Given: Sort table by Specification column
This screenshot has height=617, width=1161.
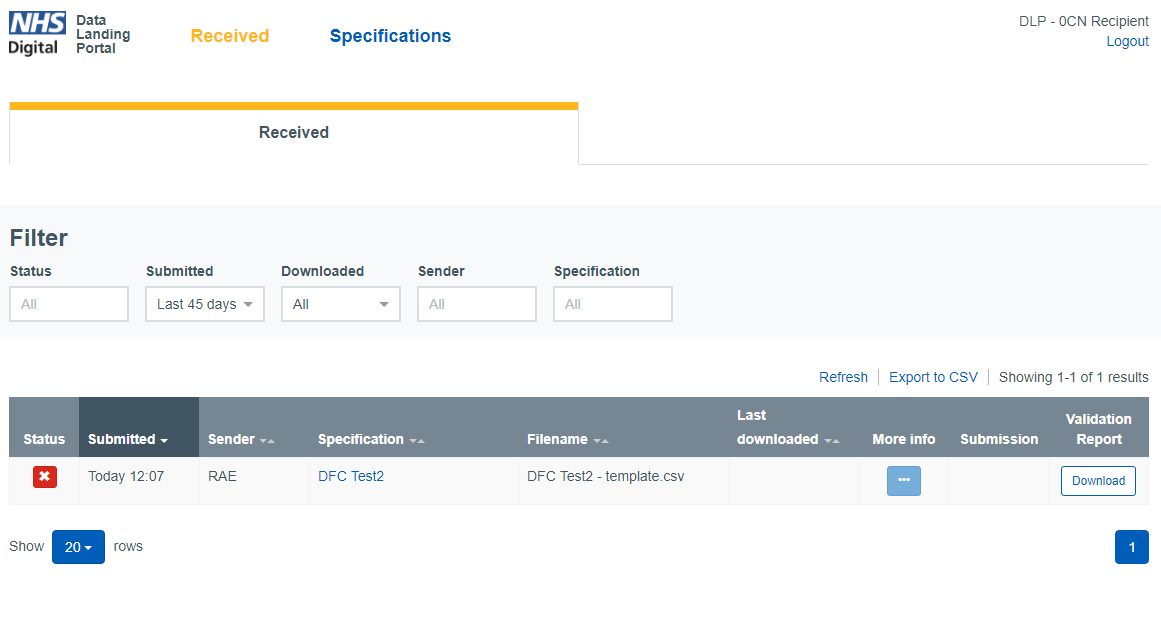Looking at the screenshot, I should (371, 439).
